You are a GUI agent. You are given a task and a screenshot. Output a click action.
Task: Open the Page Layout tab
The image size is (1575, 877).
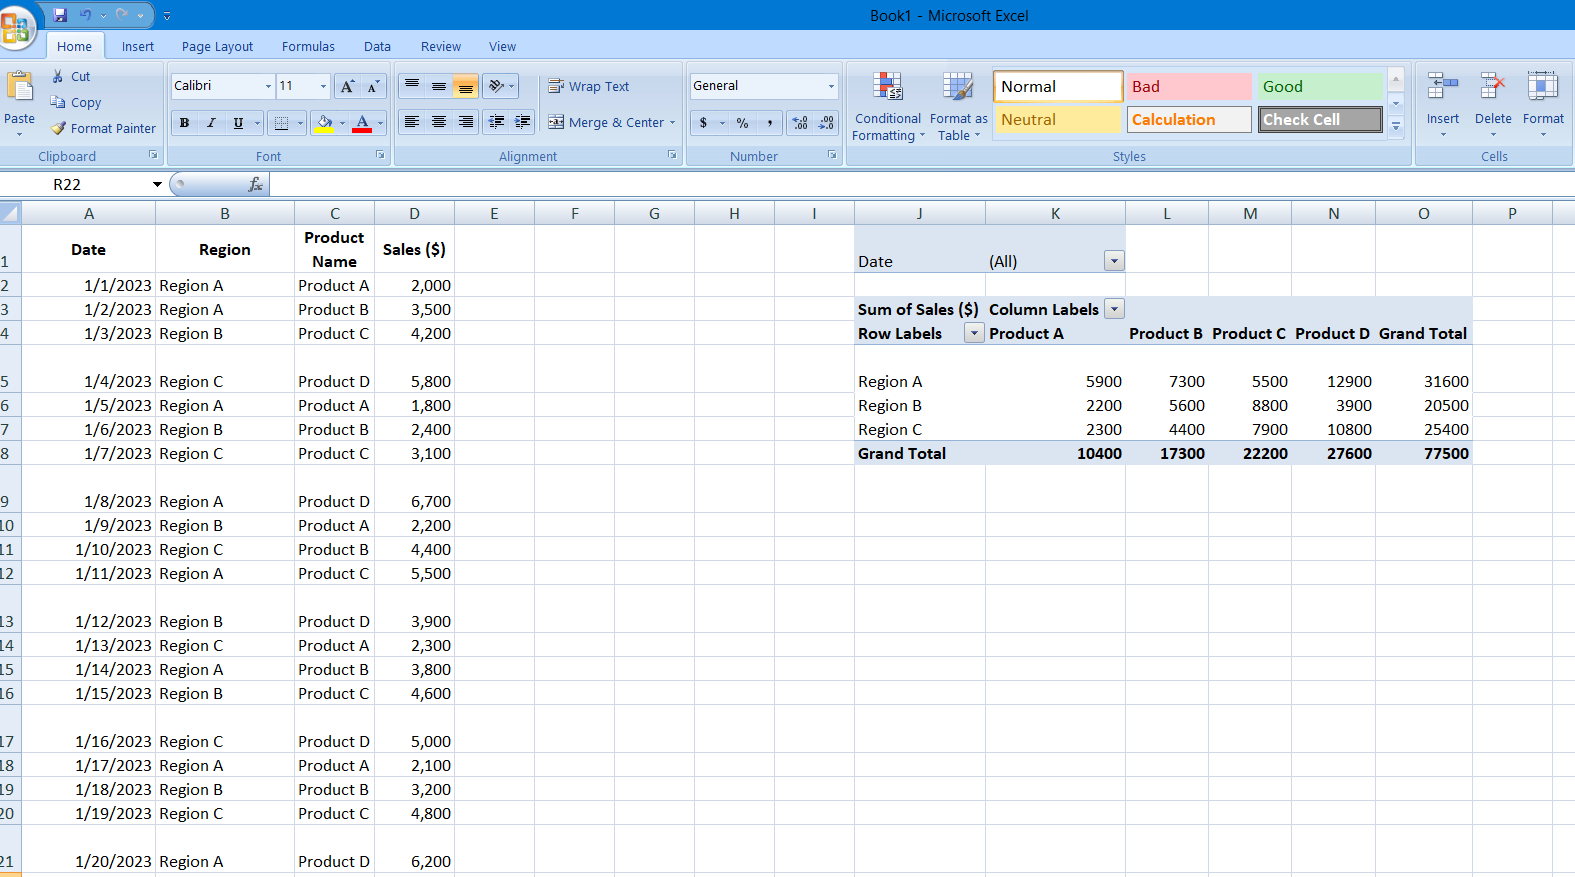pyautogui.click(x=217, y=46)
